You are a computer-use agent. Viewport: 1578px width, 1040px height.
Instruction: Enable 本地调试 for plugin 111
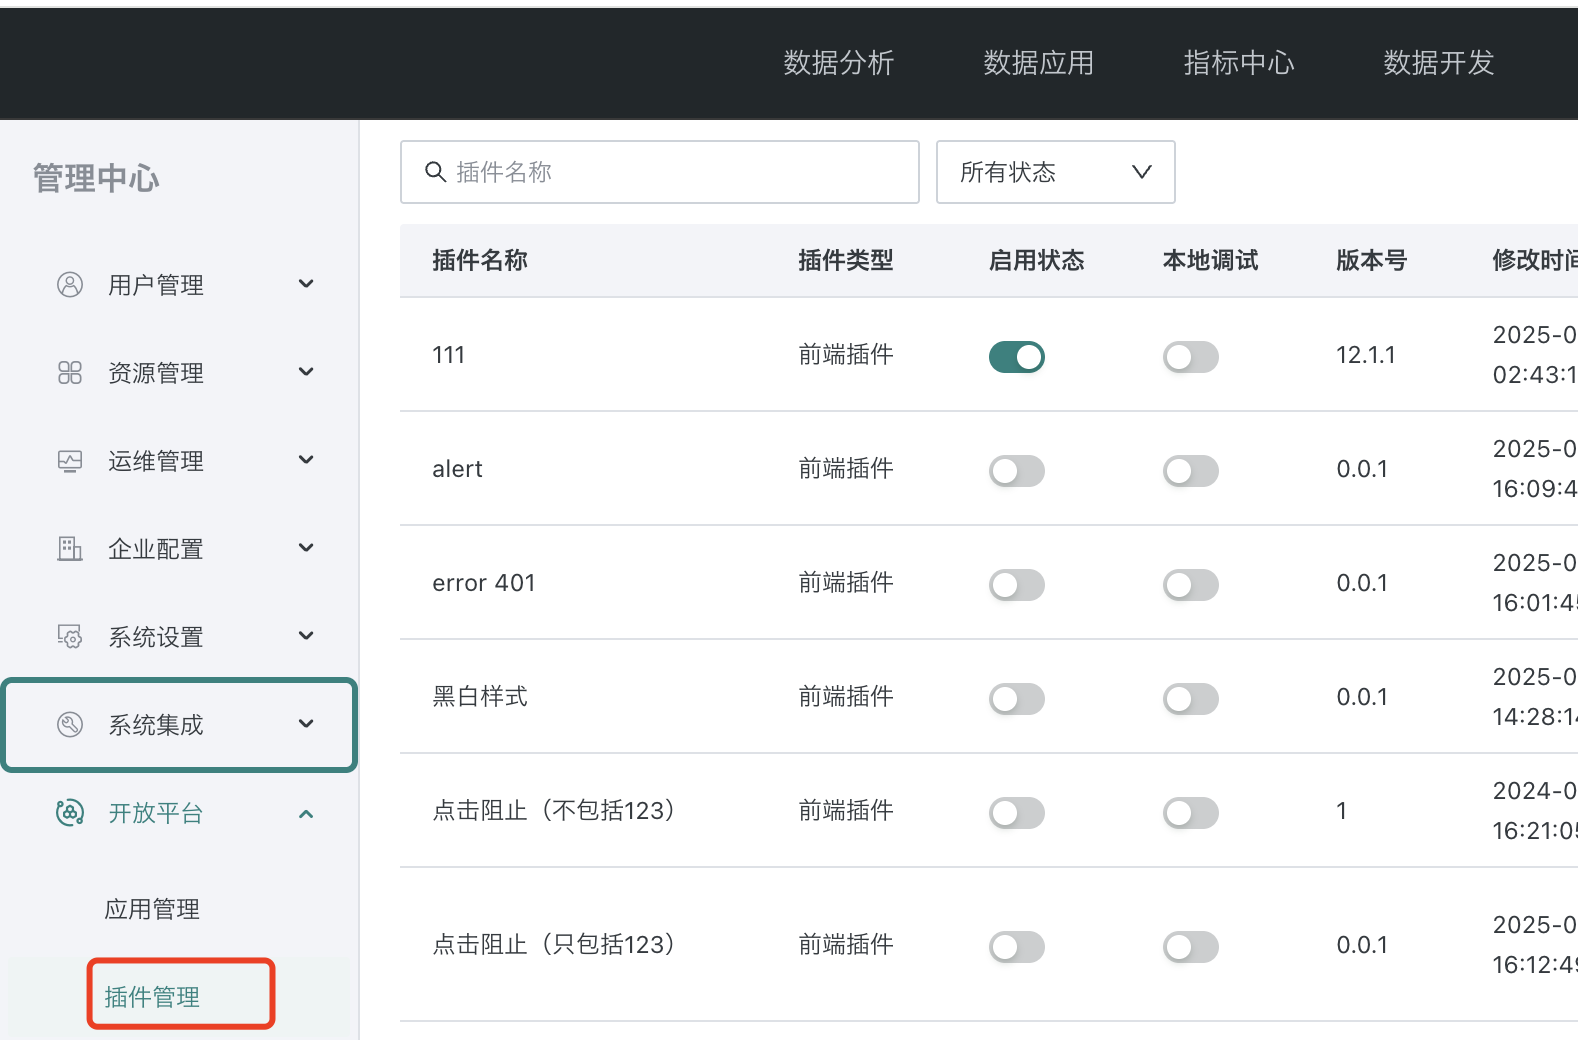click(x=1191, y=357)
